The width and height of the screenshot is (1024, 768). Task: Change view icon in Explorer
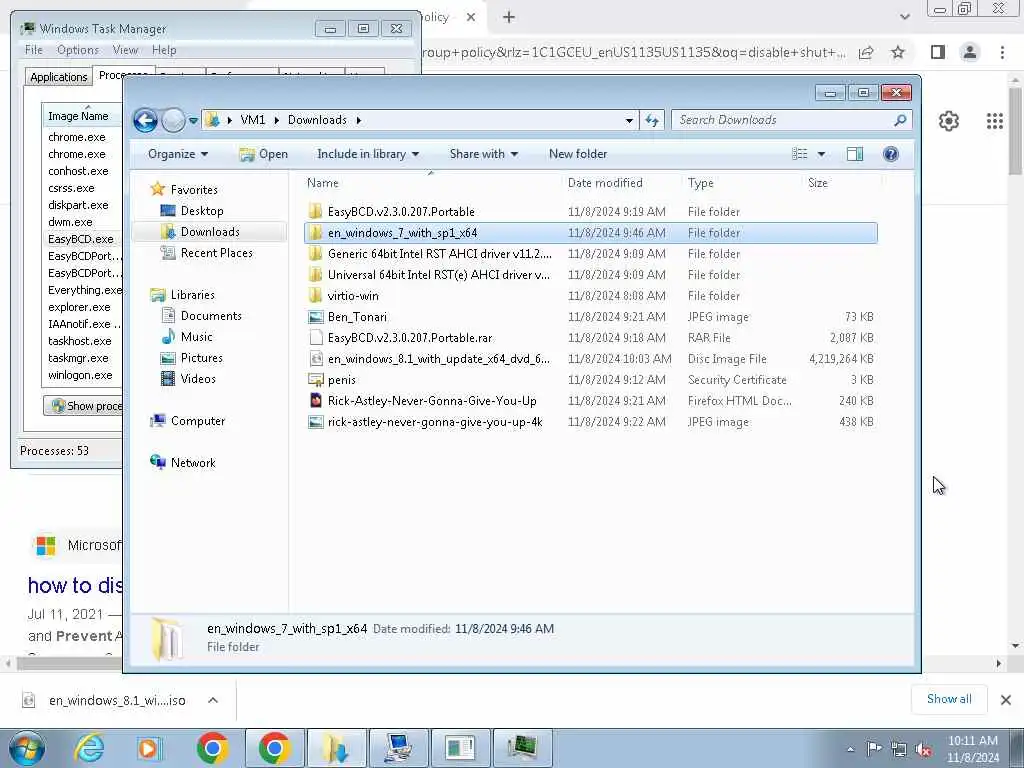799,154
